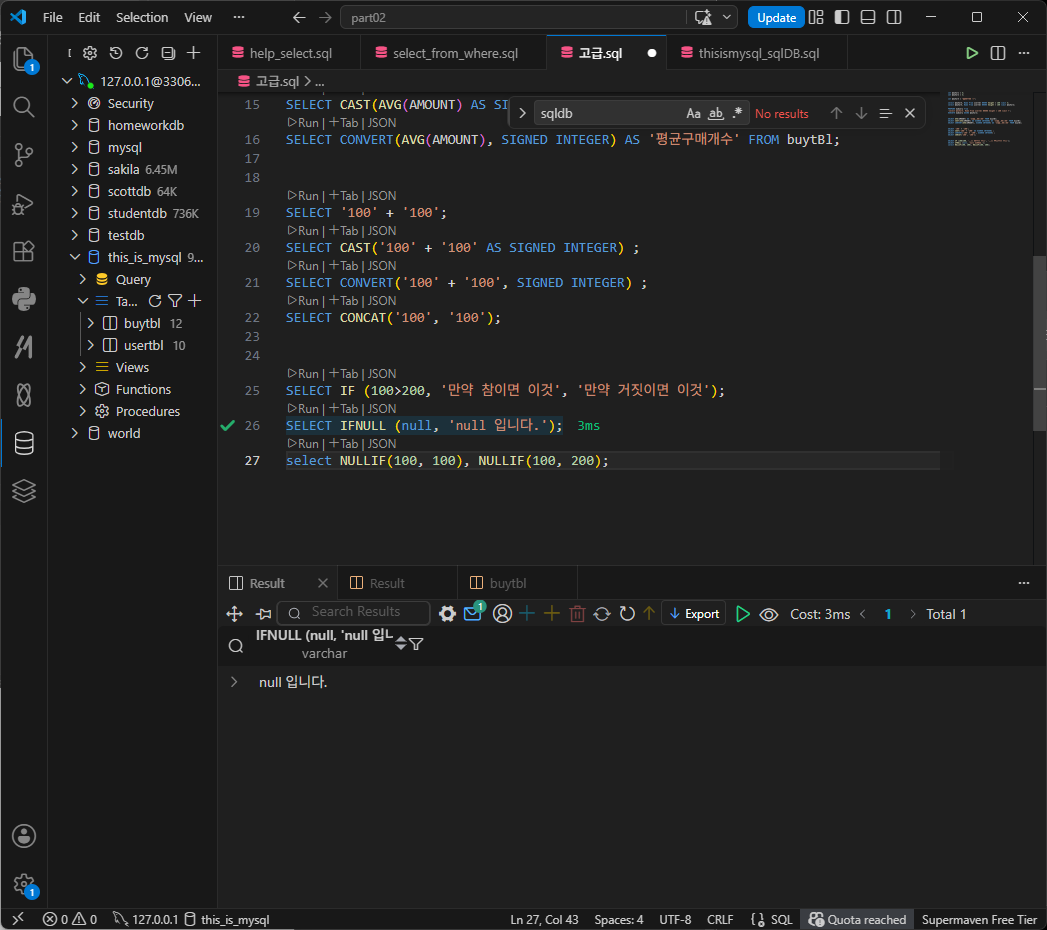Change language mode SQL in status bar

click(781, 919)
